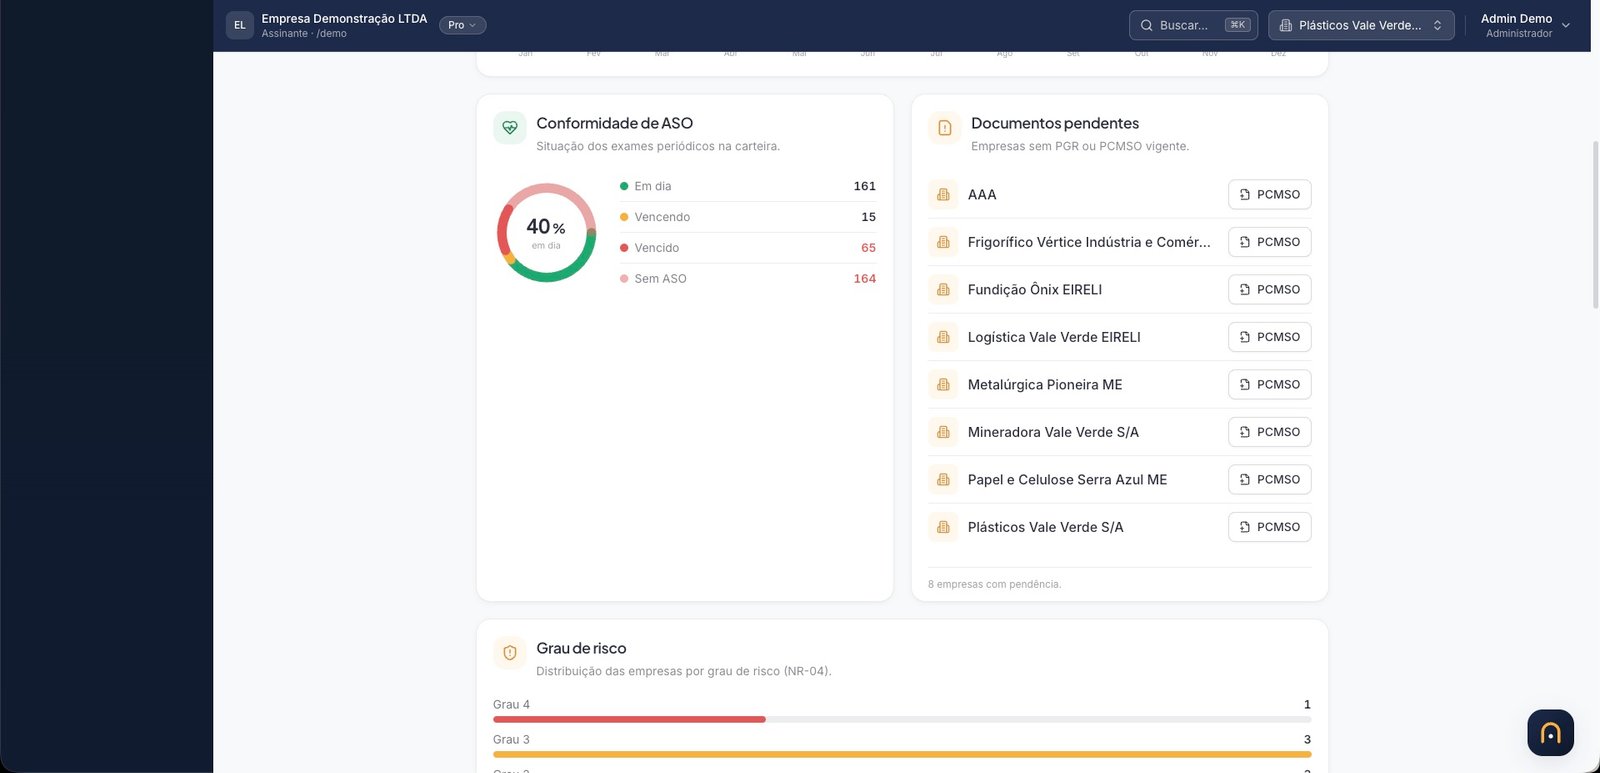Open PCMSO for Fundição Ônix EIRELI
This screenshot has height=773, width=1600.
pyautogui.click(x=1270, y=289)
